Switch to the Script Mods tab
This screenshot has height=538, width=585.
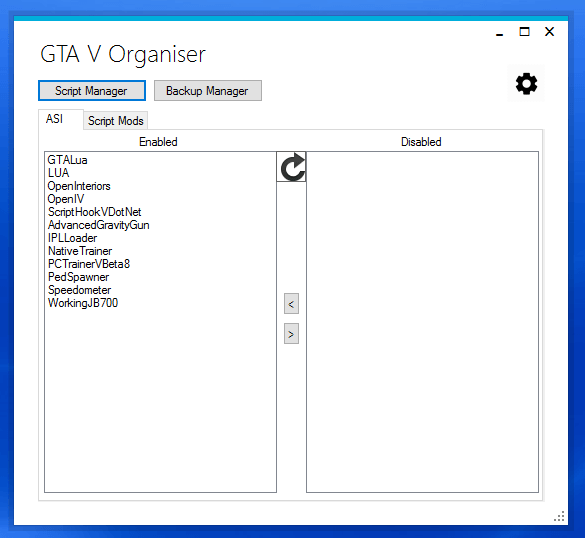116,121
